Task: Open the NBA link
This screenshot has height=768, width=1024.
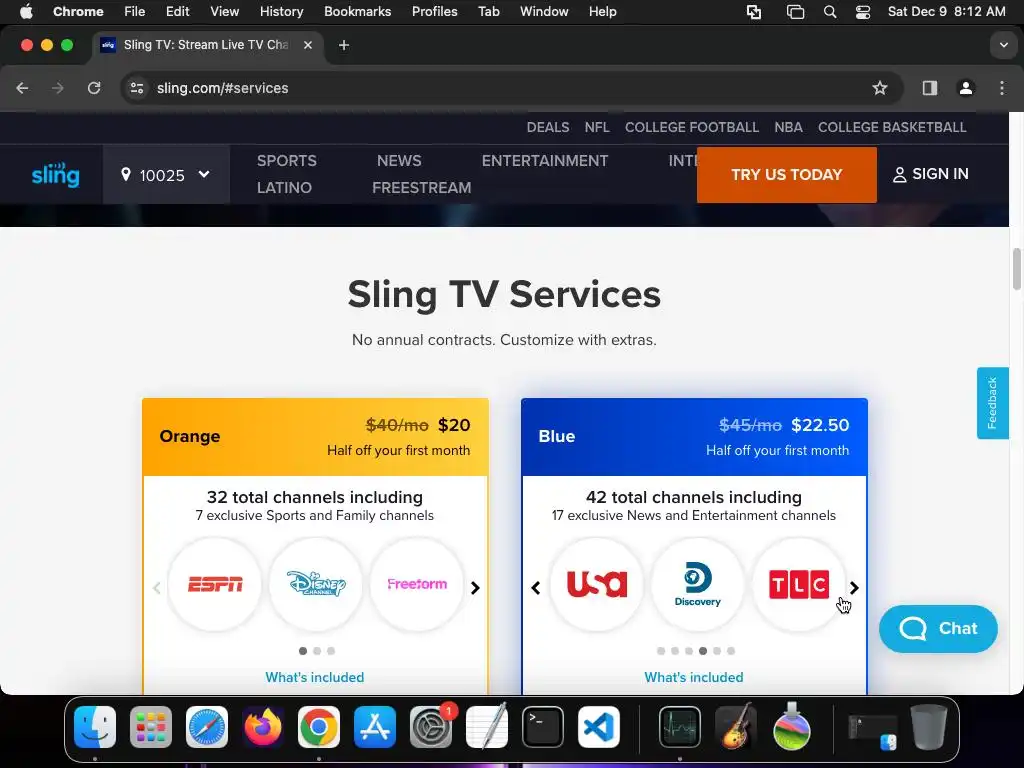Action: 788,127
